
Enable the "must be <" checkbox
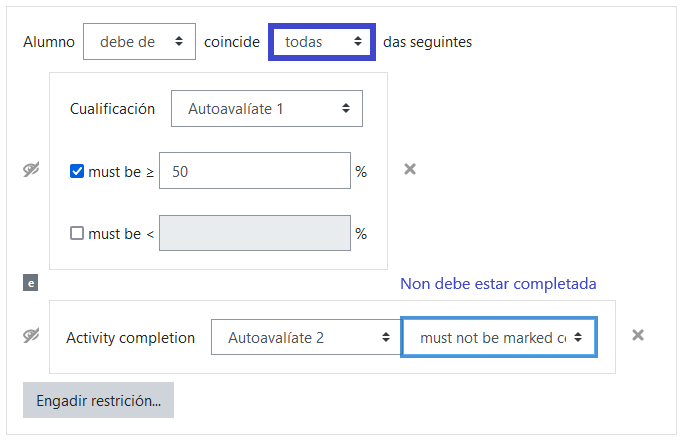(x=77, y=234)
